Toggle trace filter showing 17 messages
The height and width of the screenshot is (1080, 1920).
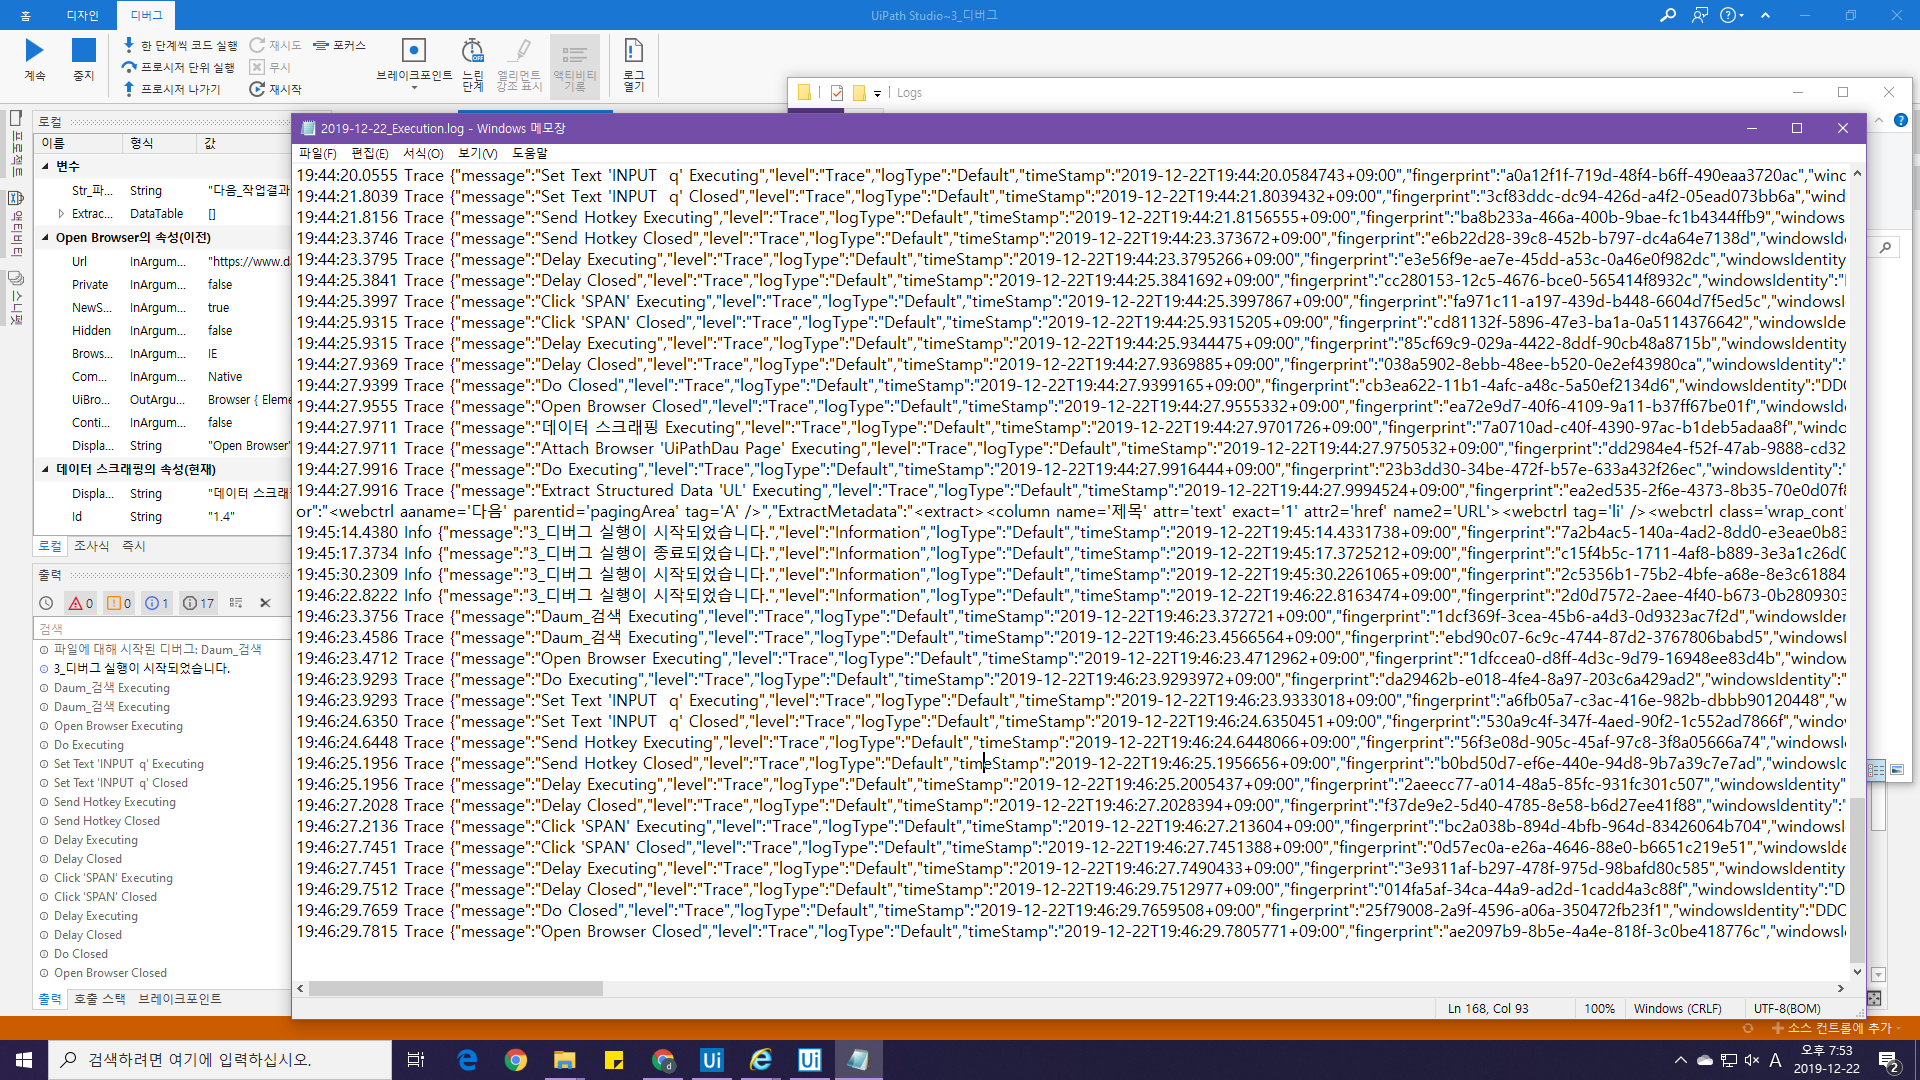click(198, 603)
